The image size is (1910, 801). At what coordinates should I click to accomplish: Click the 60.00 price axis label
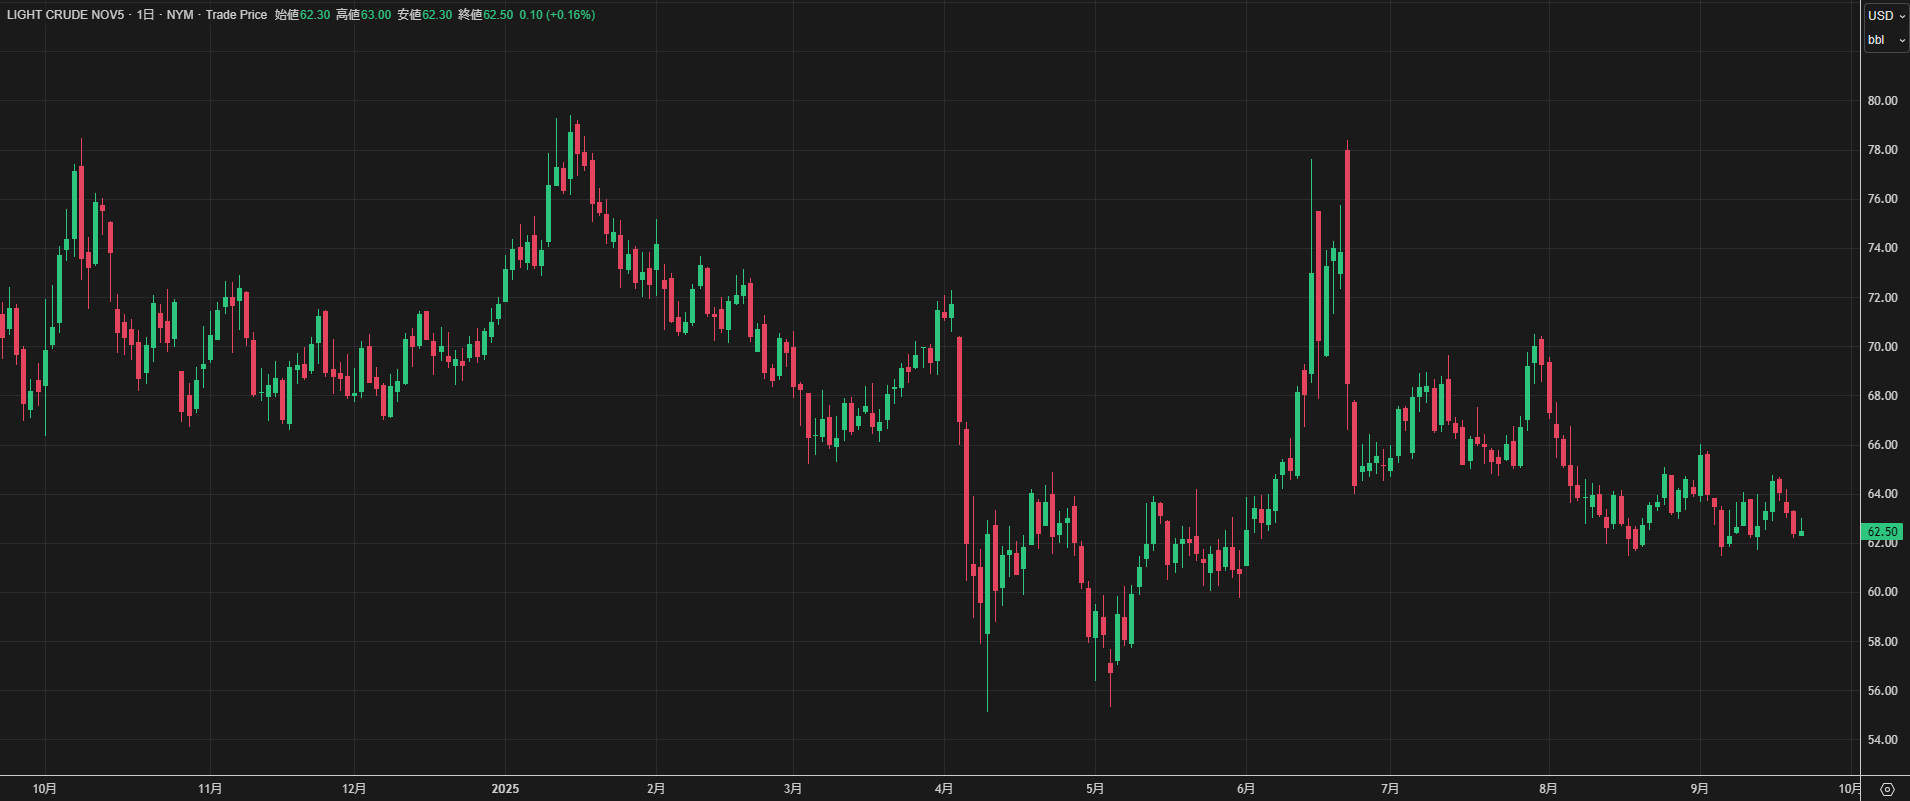coord(1882,592)
